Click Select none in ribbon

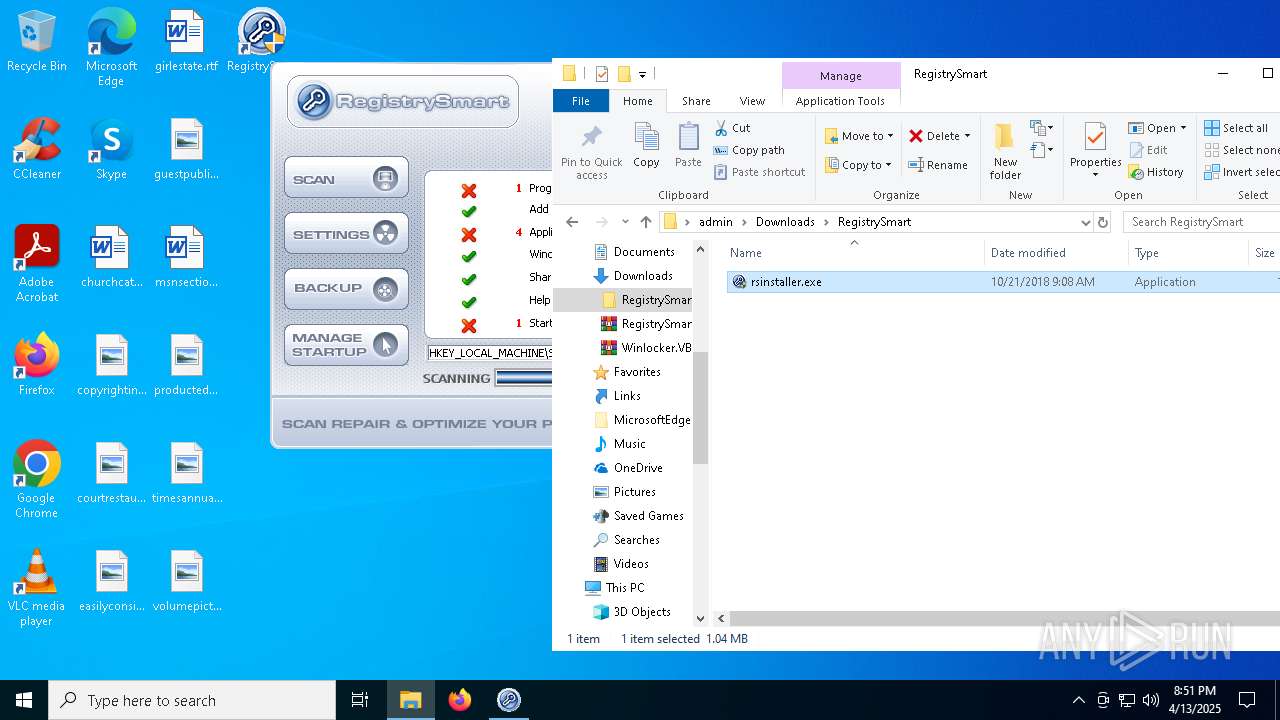(1241, 150)
